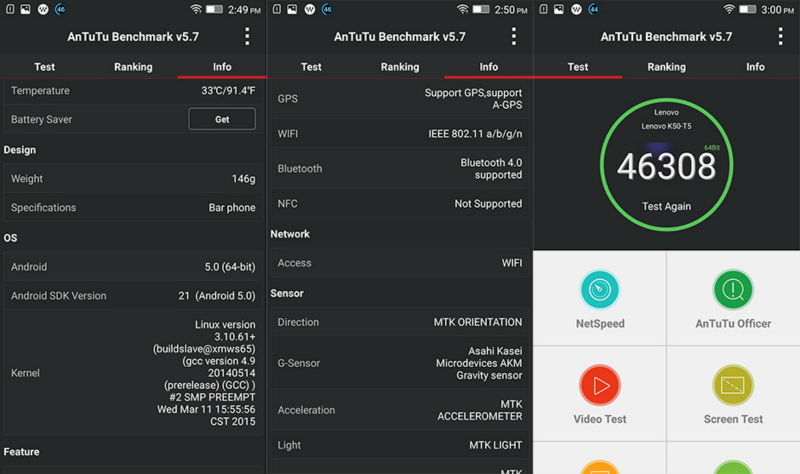This screenshot has width=800, height=474.
Task: Tap the 64Bit label beside the score
Action: click(712, 147)
